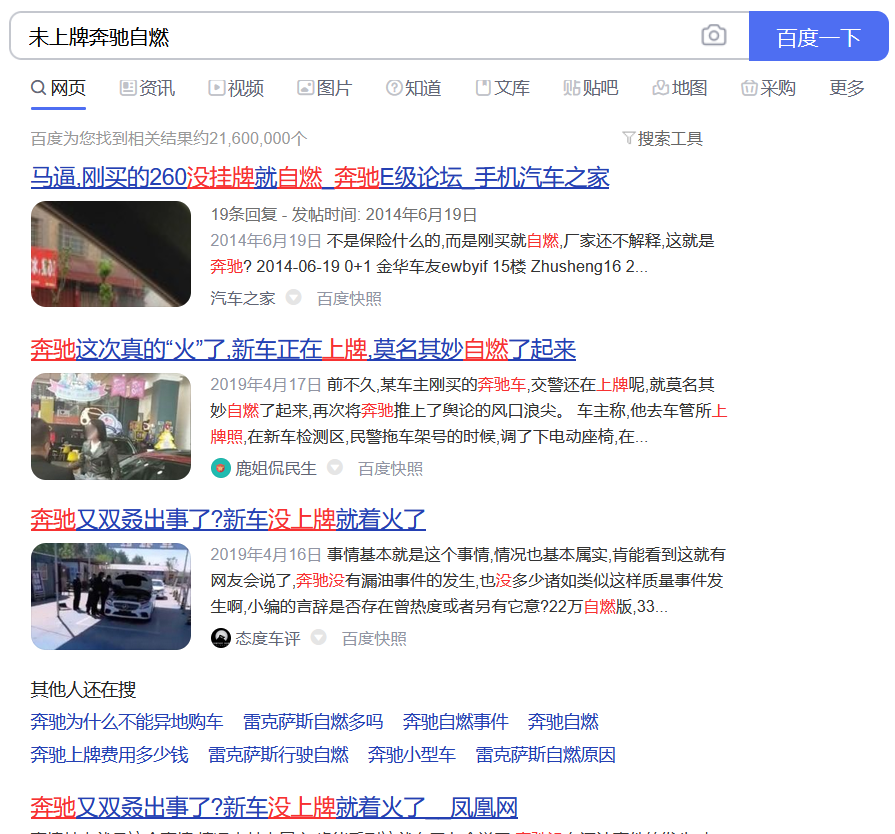This screenshot has width=895, height=834.
Task: Click the 其他人还在搜 heading
Action: pos(83,690)
